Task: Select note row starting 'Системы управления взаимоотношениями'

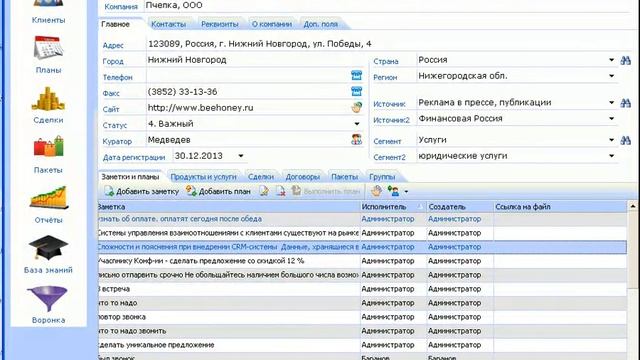Action: click(x=362, y=233)
